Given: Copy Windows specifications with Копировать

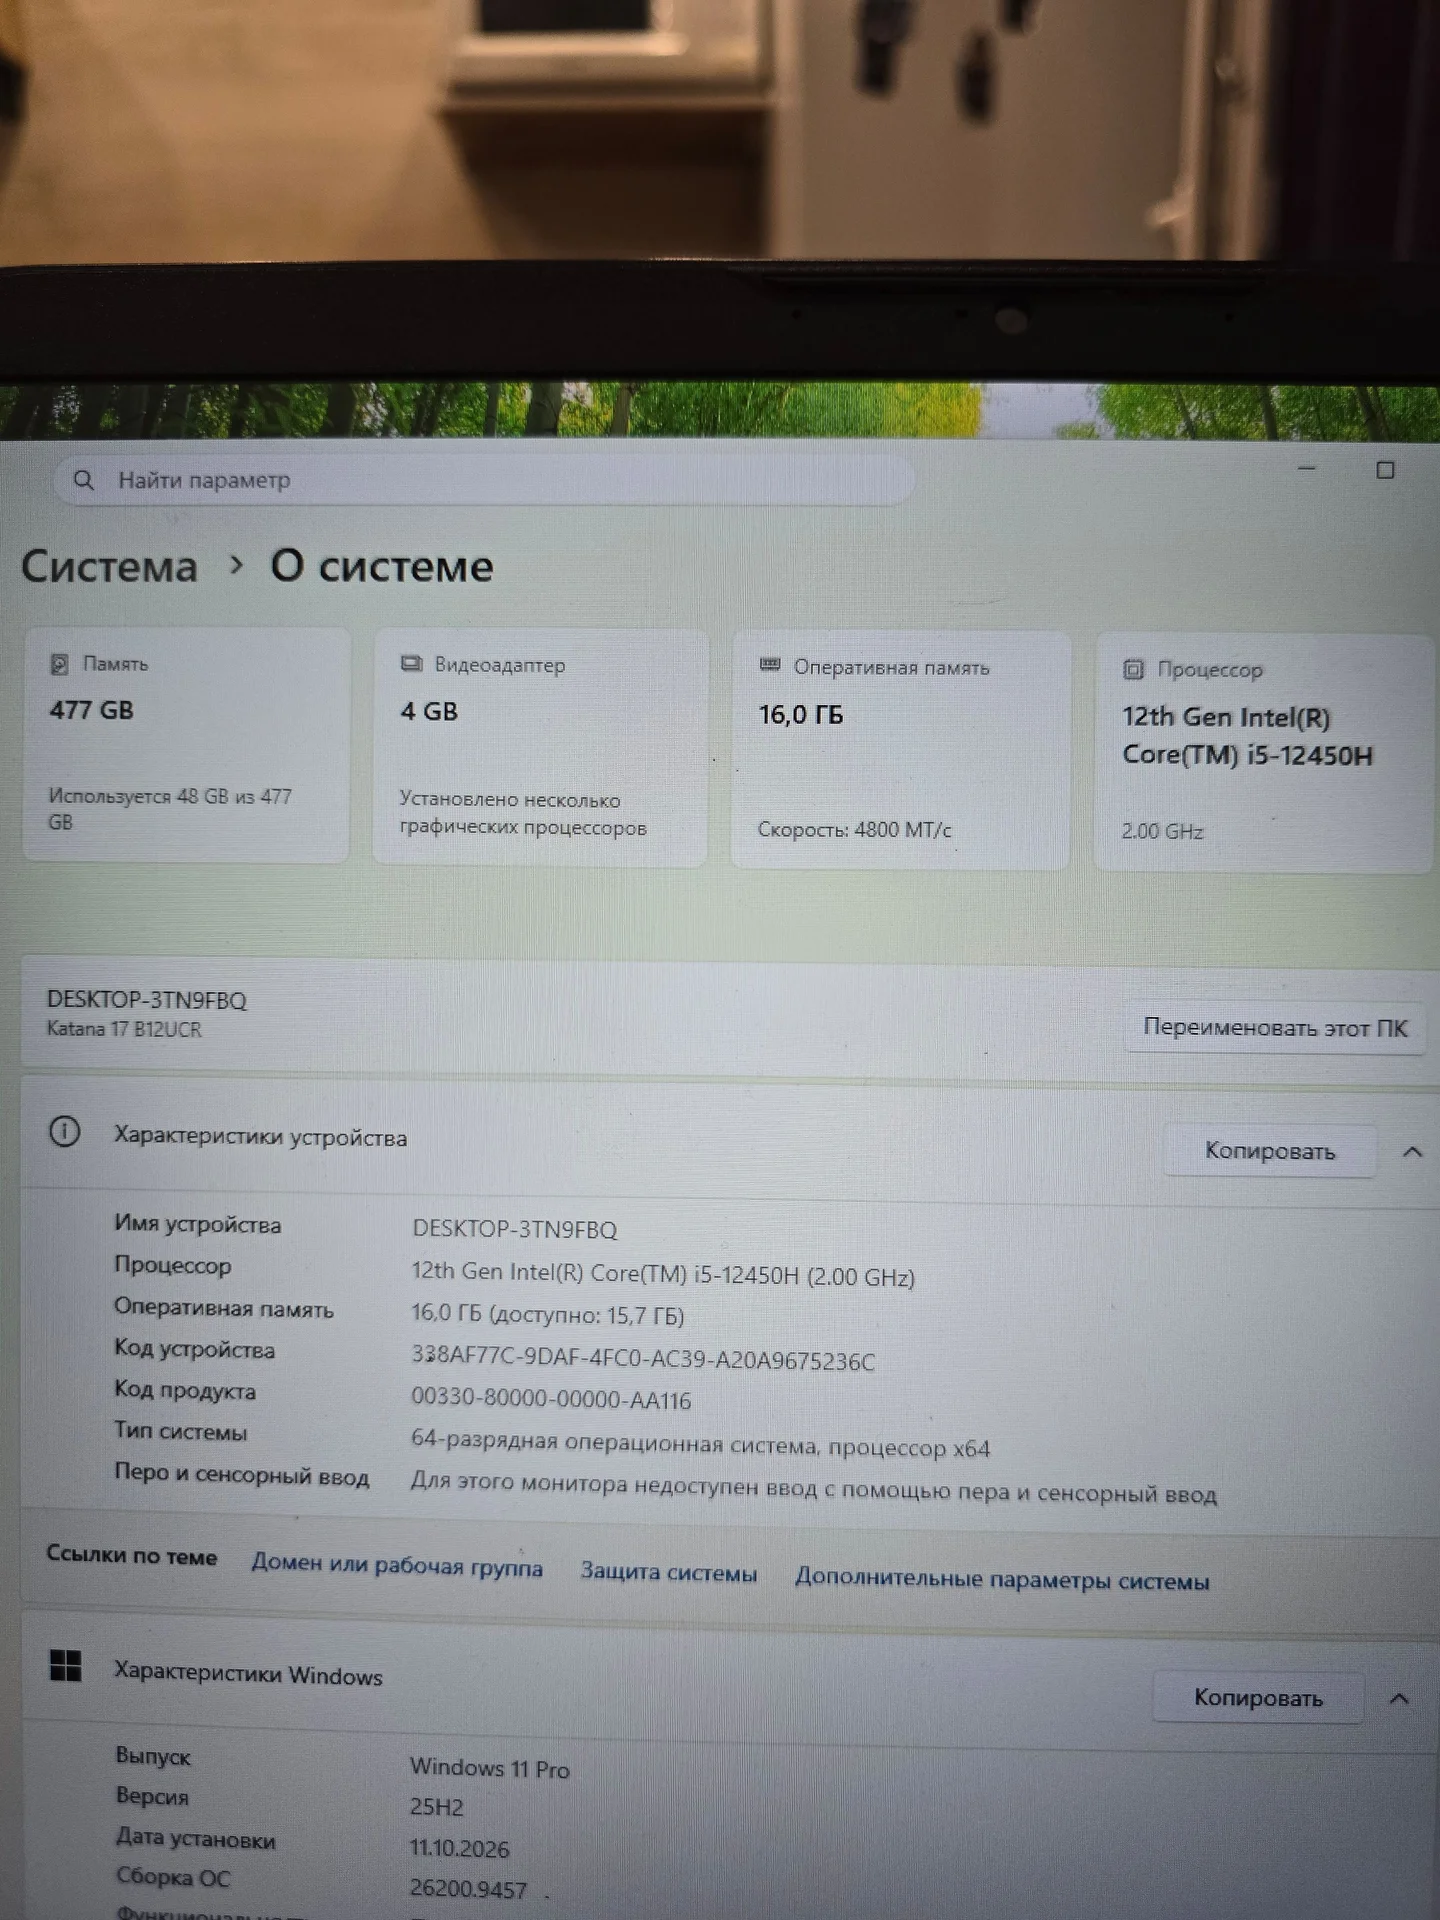Looking at the screenshot, I should pos(1258,1697).
